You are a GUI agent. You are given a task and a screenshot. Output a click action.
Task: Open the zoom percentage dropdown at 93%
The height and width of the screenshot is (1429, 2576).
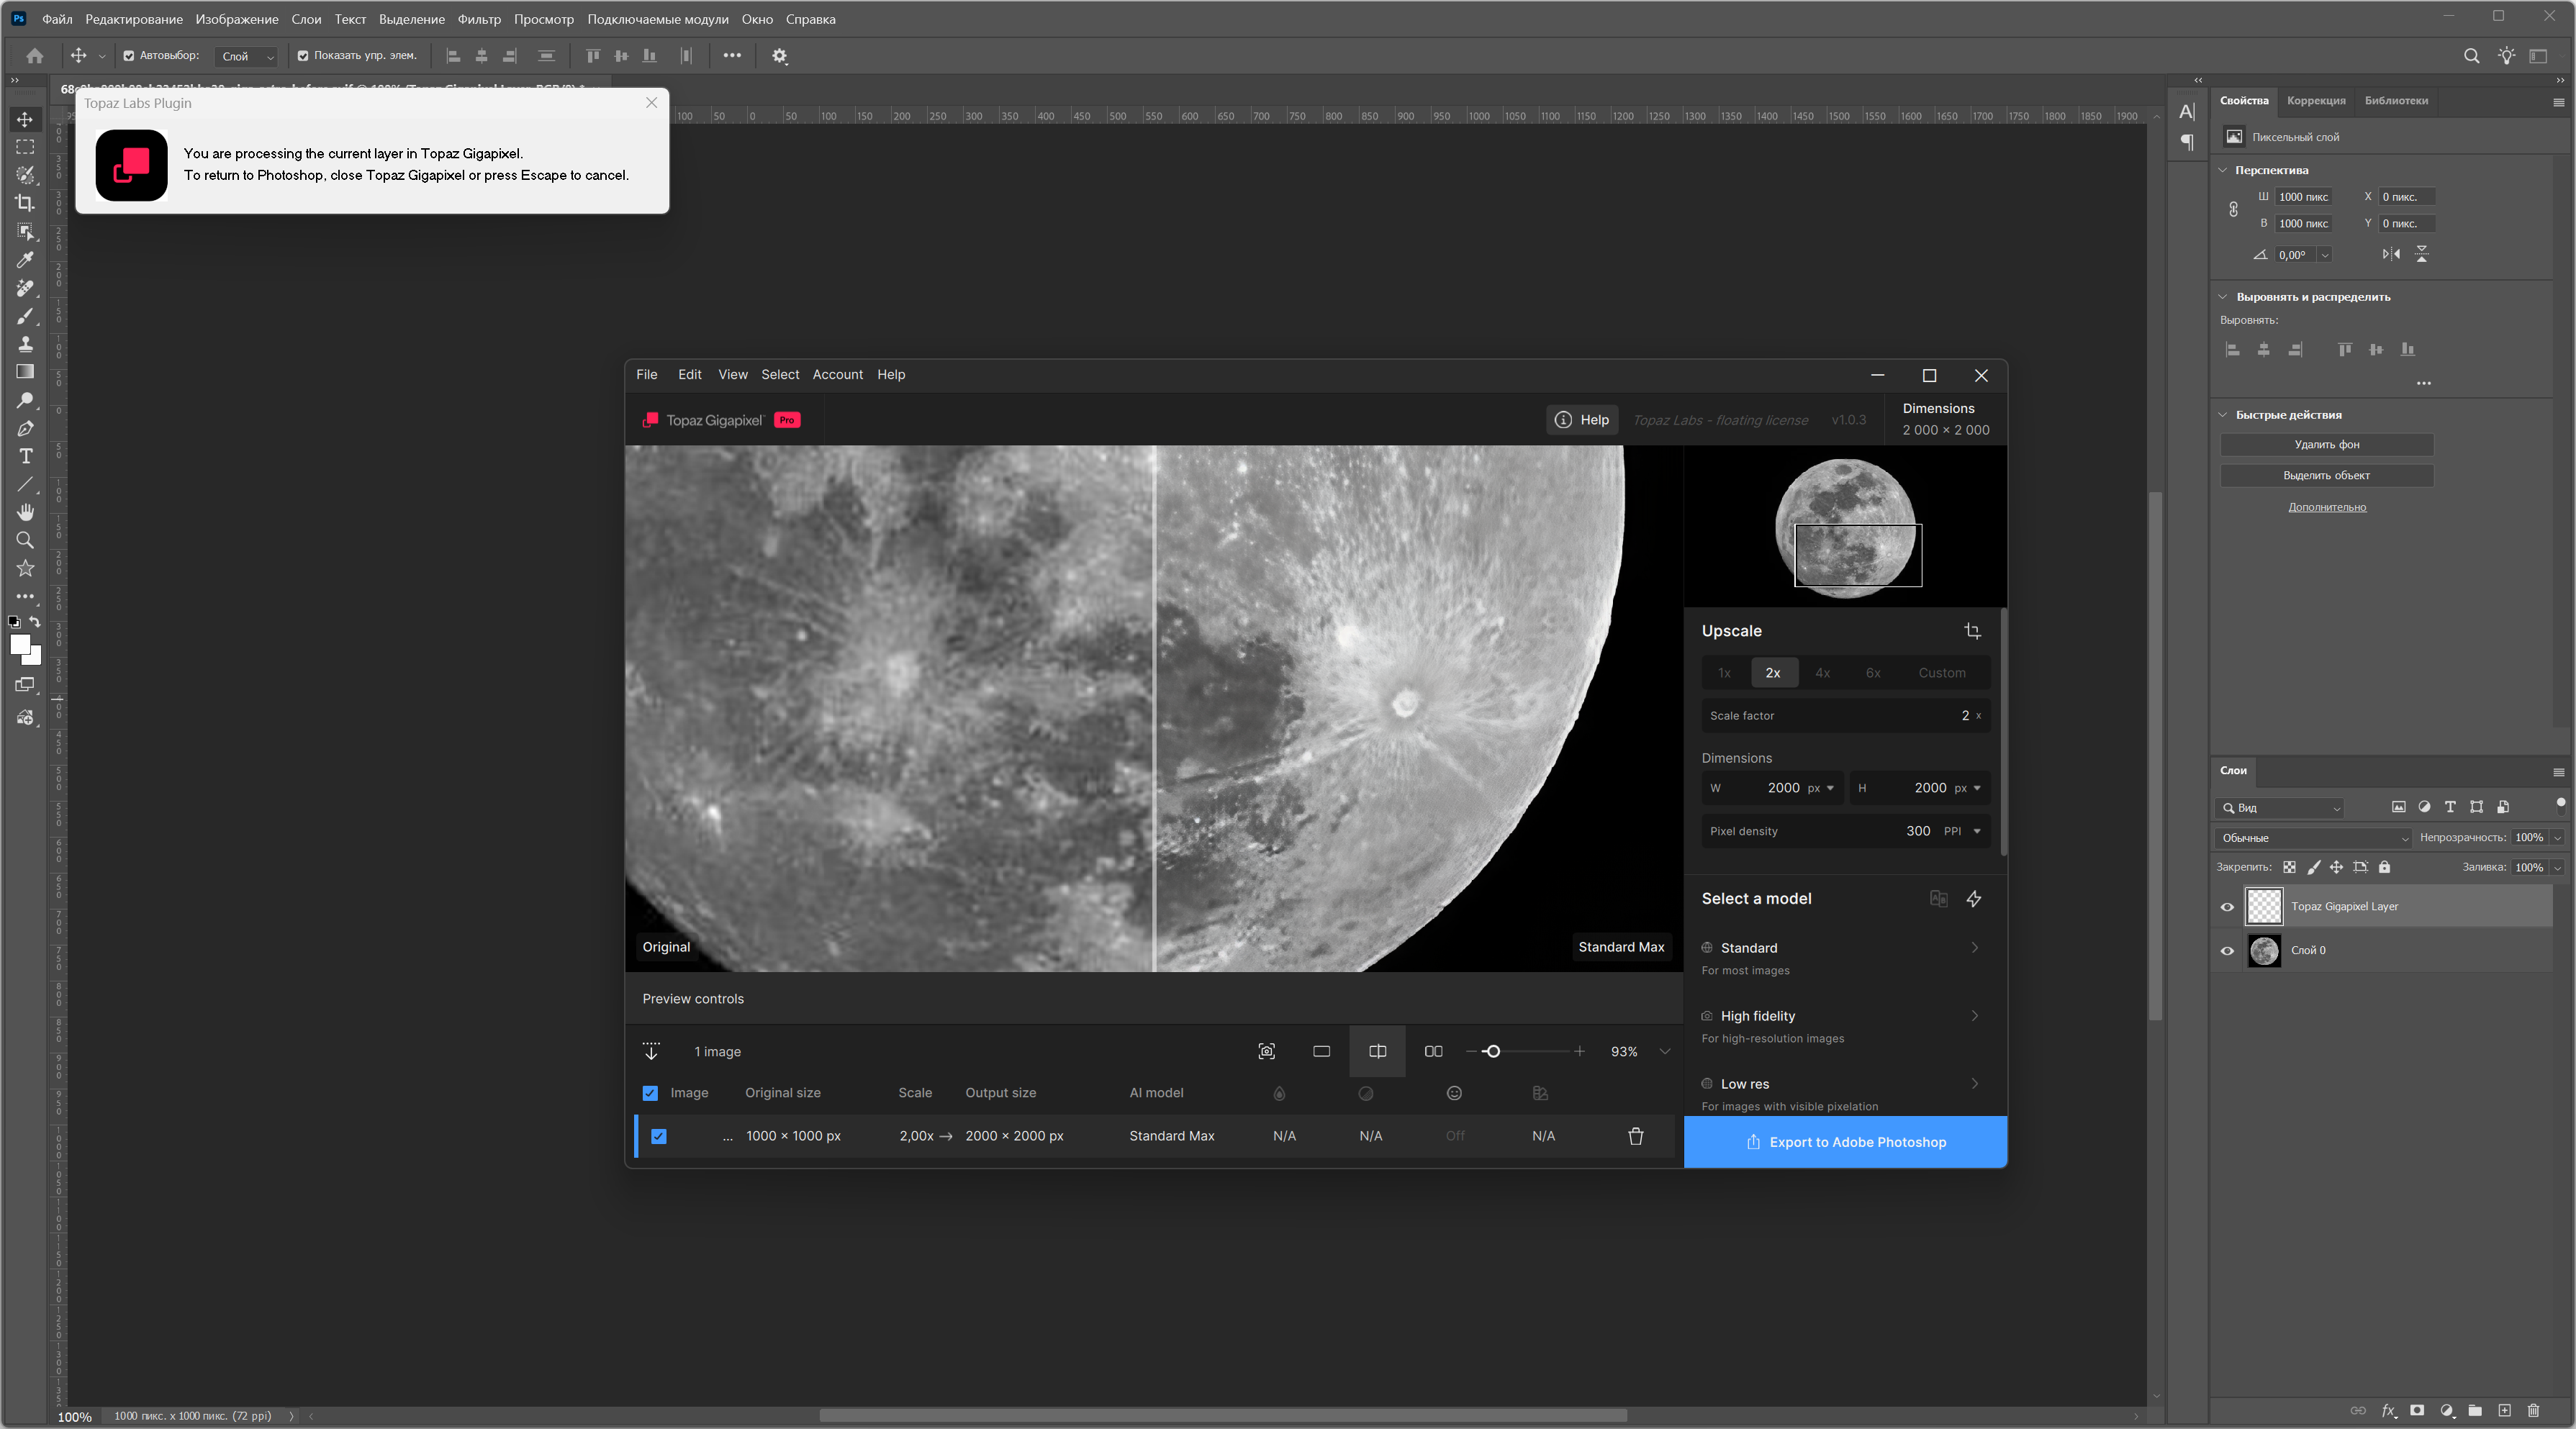pyautogui.click(x=1664, y=1051)
